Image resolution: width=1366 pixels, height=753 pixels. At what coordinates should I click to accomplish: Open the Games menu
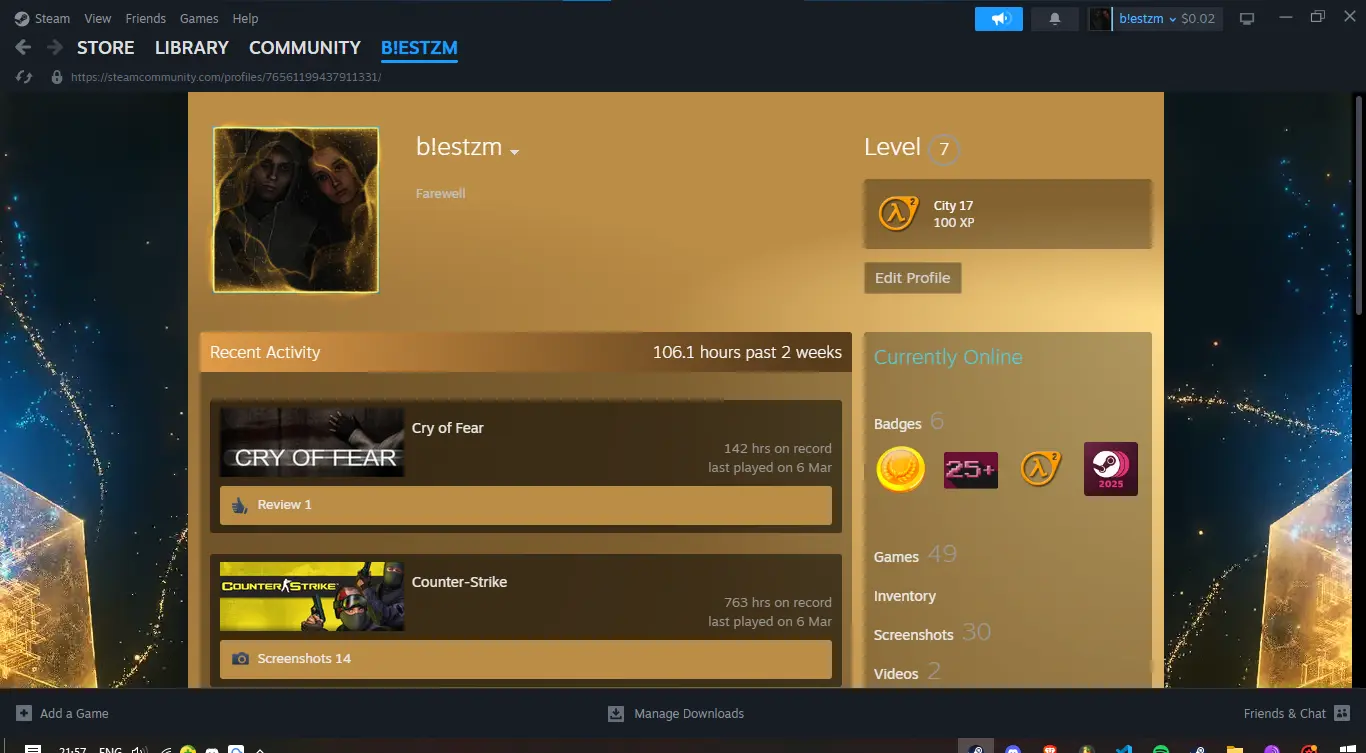coord(199,18)
